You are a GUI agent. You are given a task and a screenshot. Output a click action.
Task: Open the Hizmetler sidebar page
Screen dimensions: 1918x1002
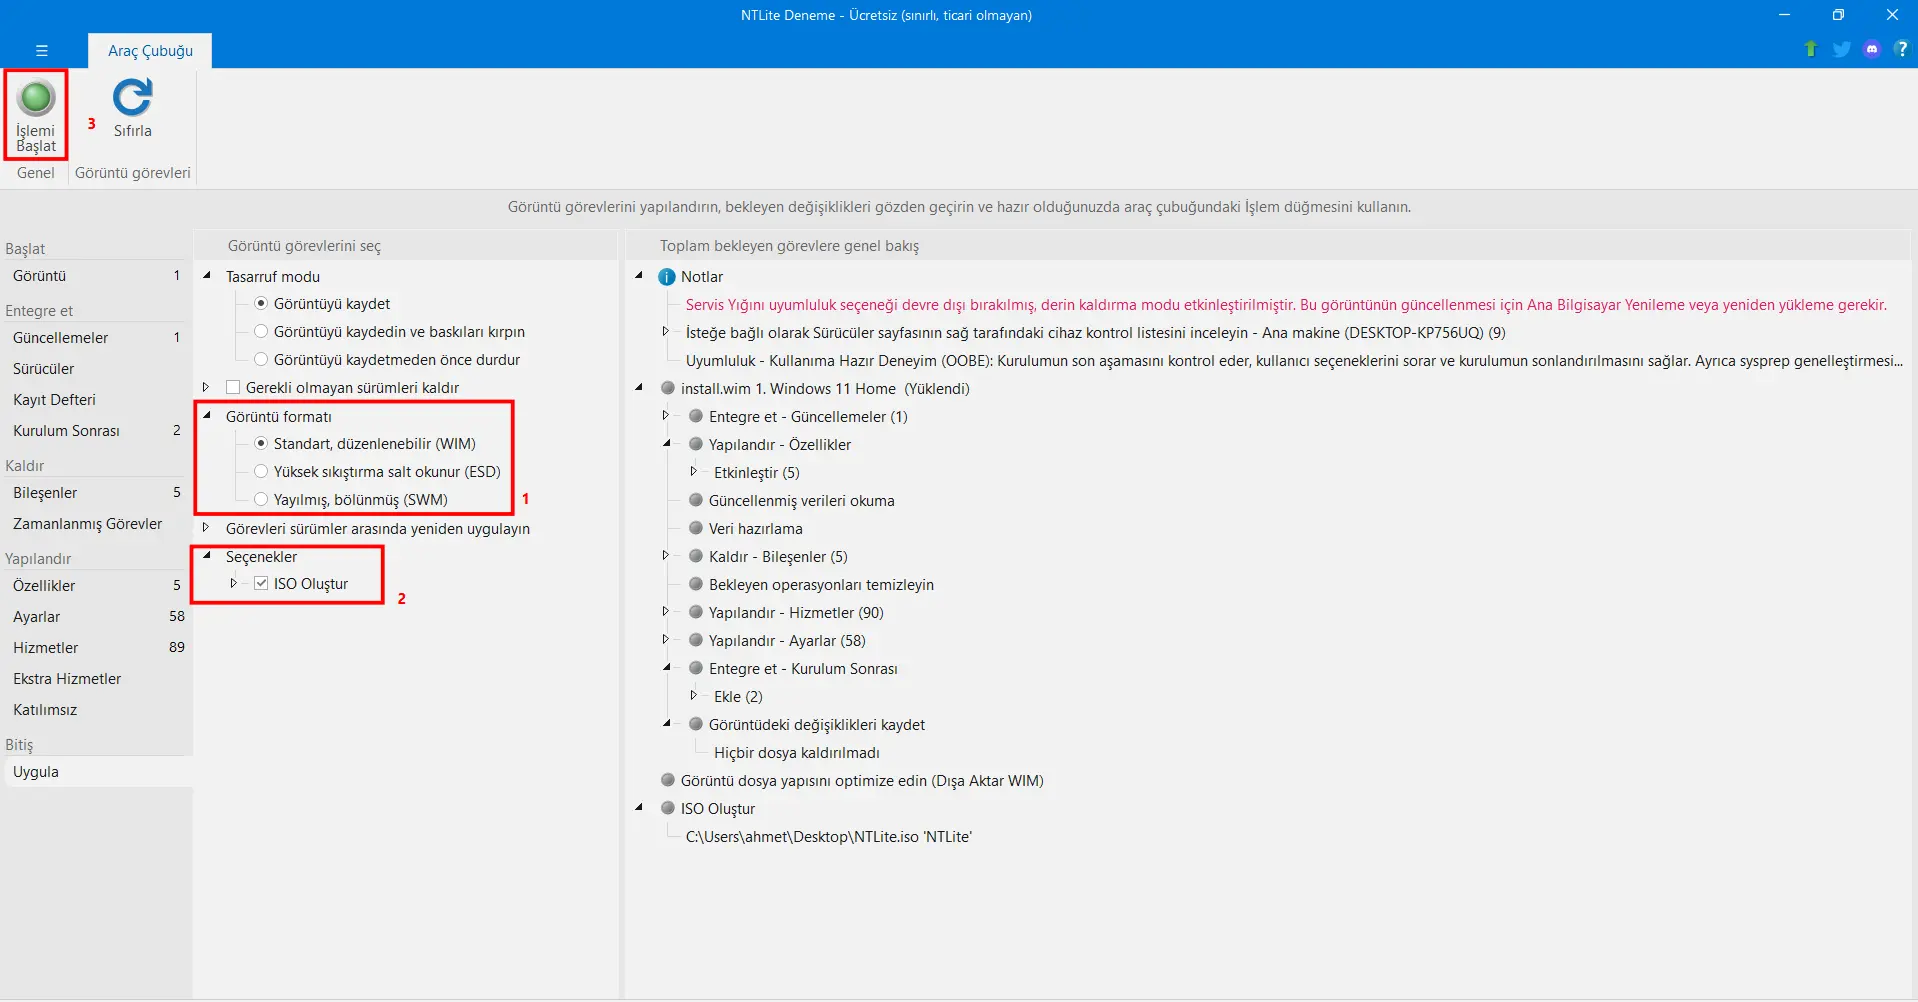click(96, 648)
